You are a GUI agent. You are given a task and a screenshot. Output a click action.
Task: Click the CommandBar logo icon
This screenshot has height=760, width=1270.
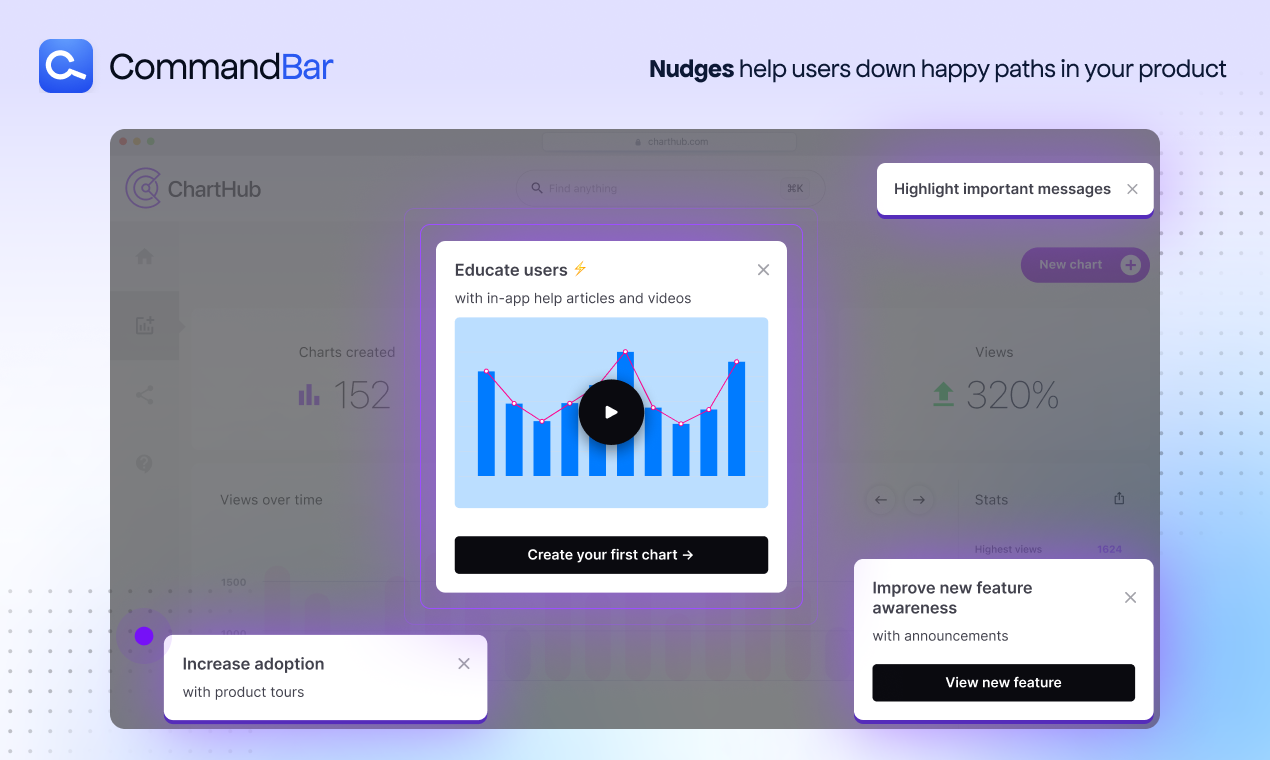[66, 66]
